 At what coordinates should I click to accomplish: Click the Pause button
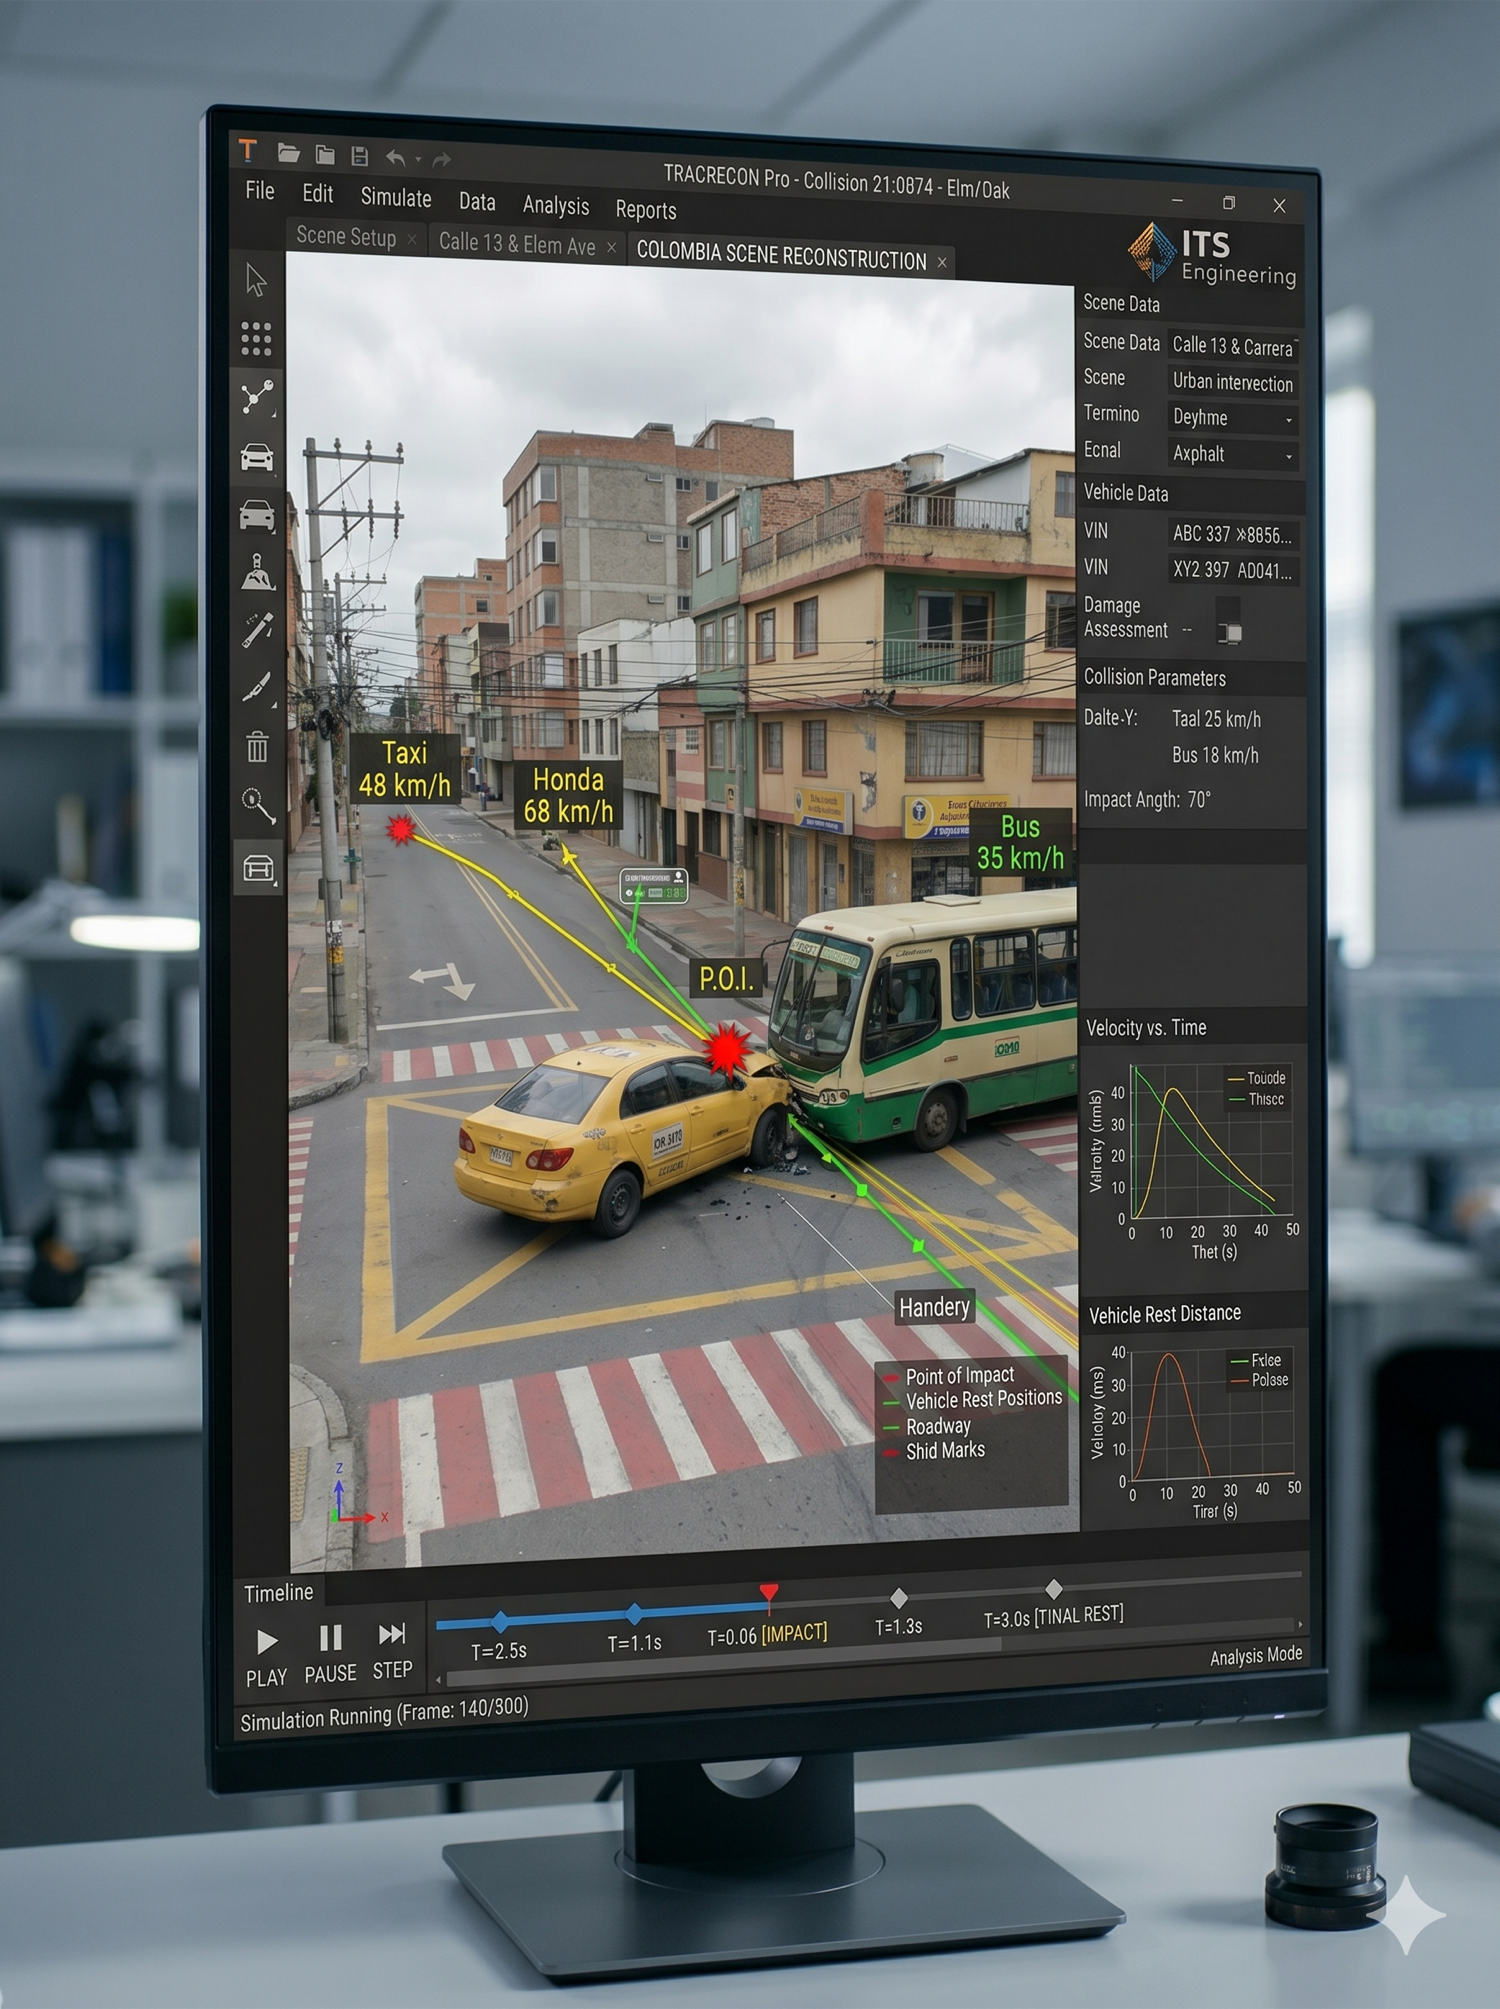click(x=331, y=1638)
